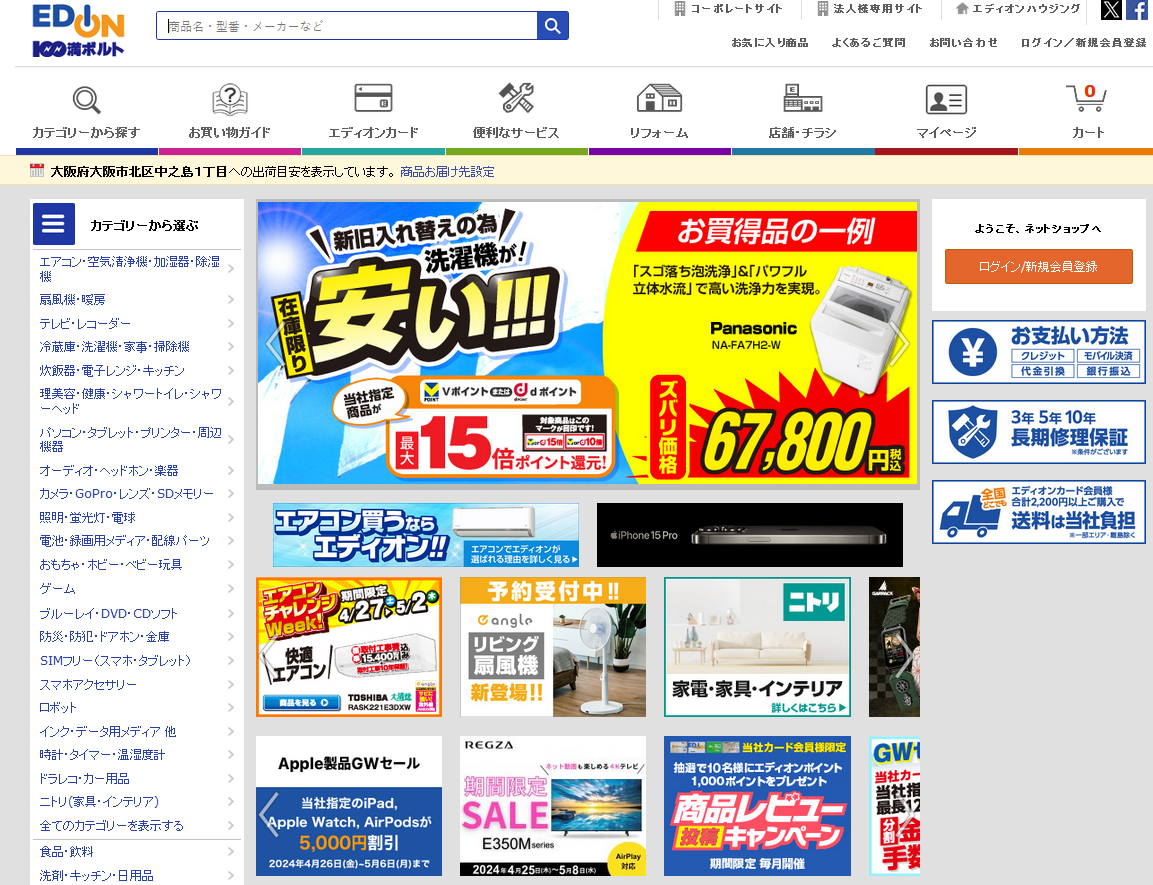Select ロボット category
1153x885 pixels.
click(x=137, y=708)
